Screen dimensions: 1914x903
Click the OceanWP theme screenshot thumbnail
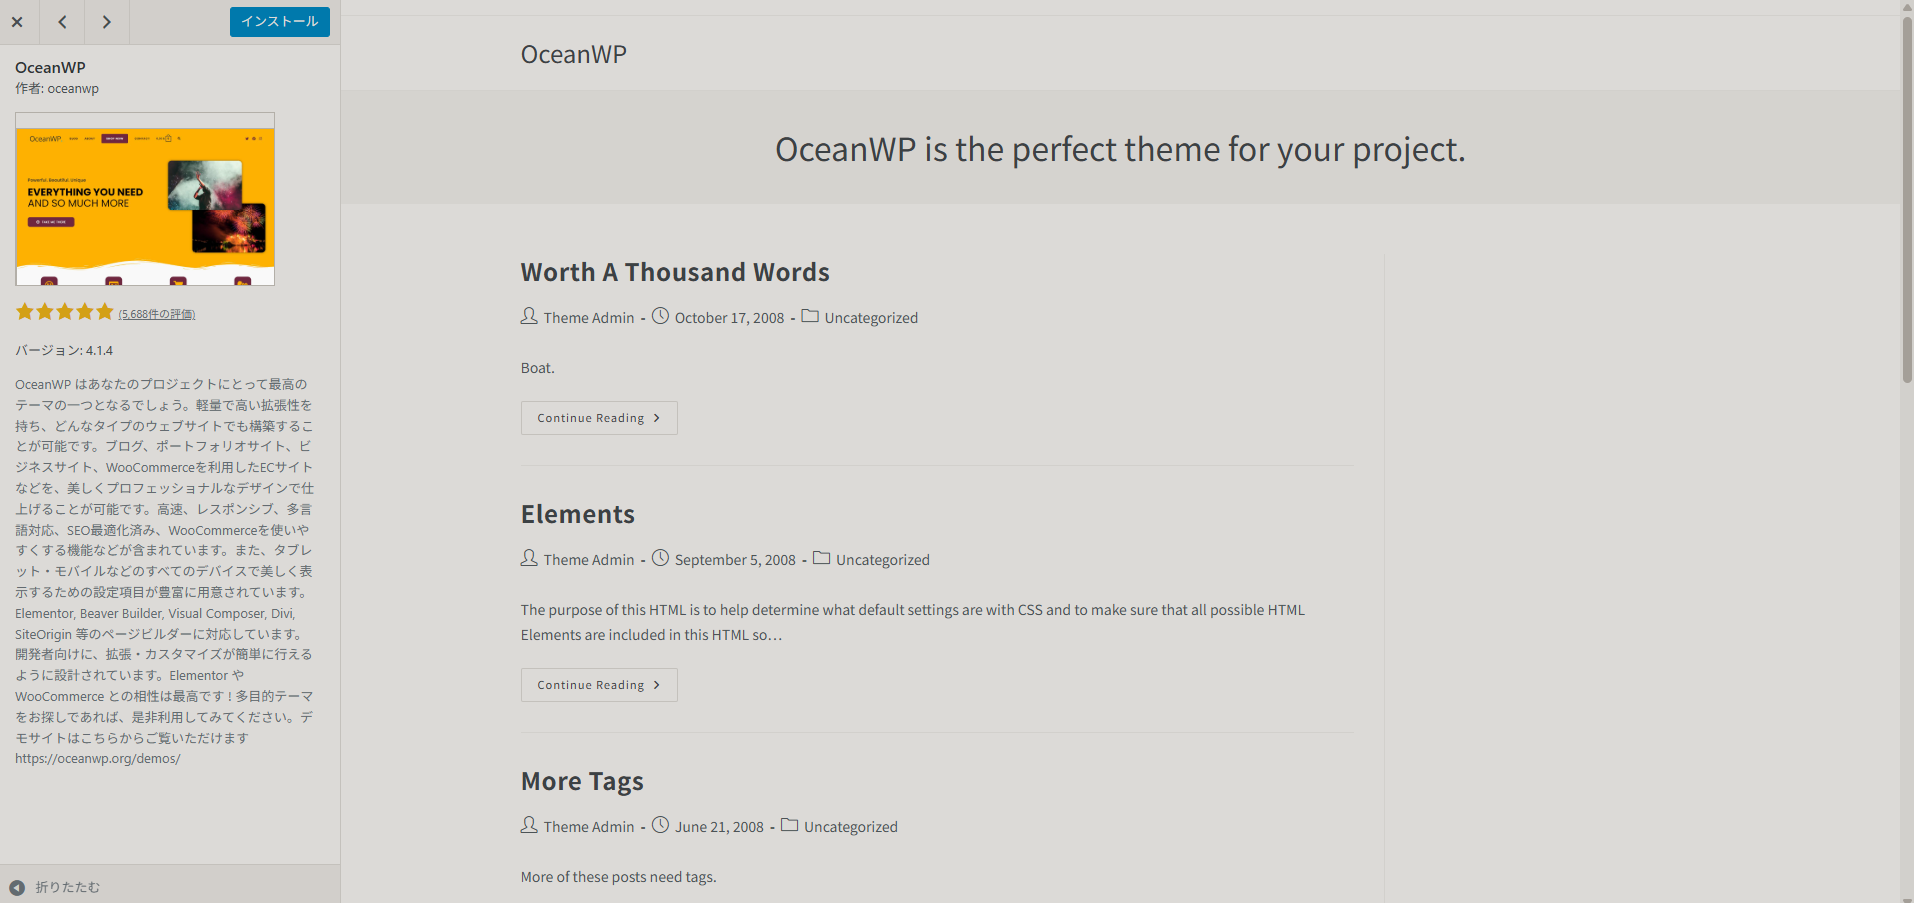(145, 199)
